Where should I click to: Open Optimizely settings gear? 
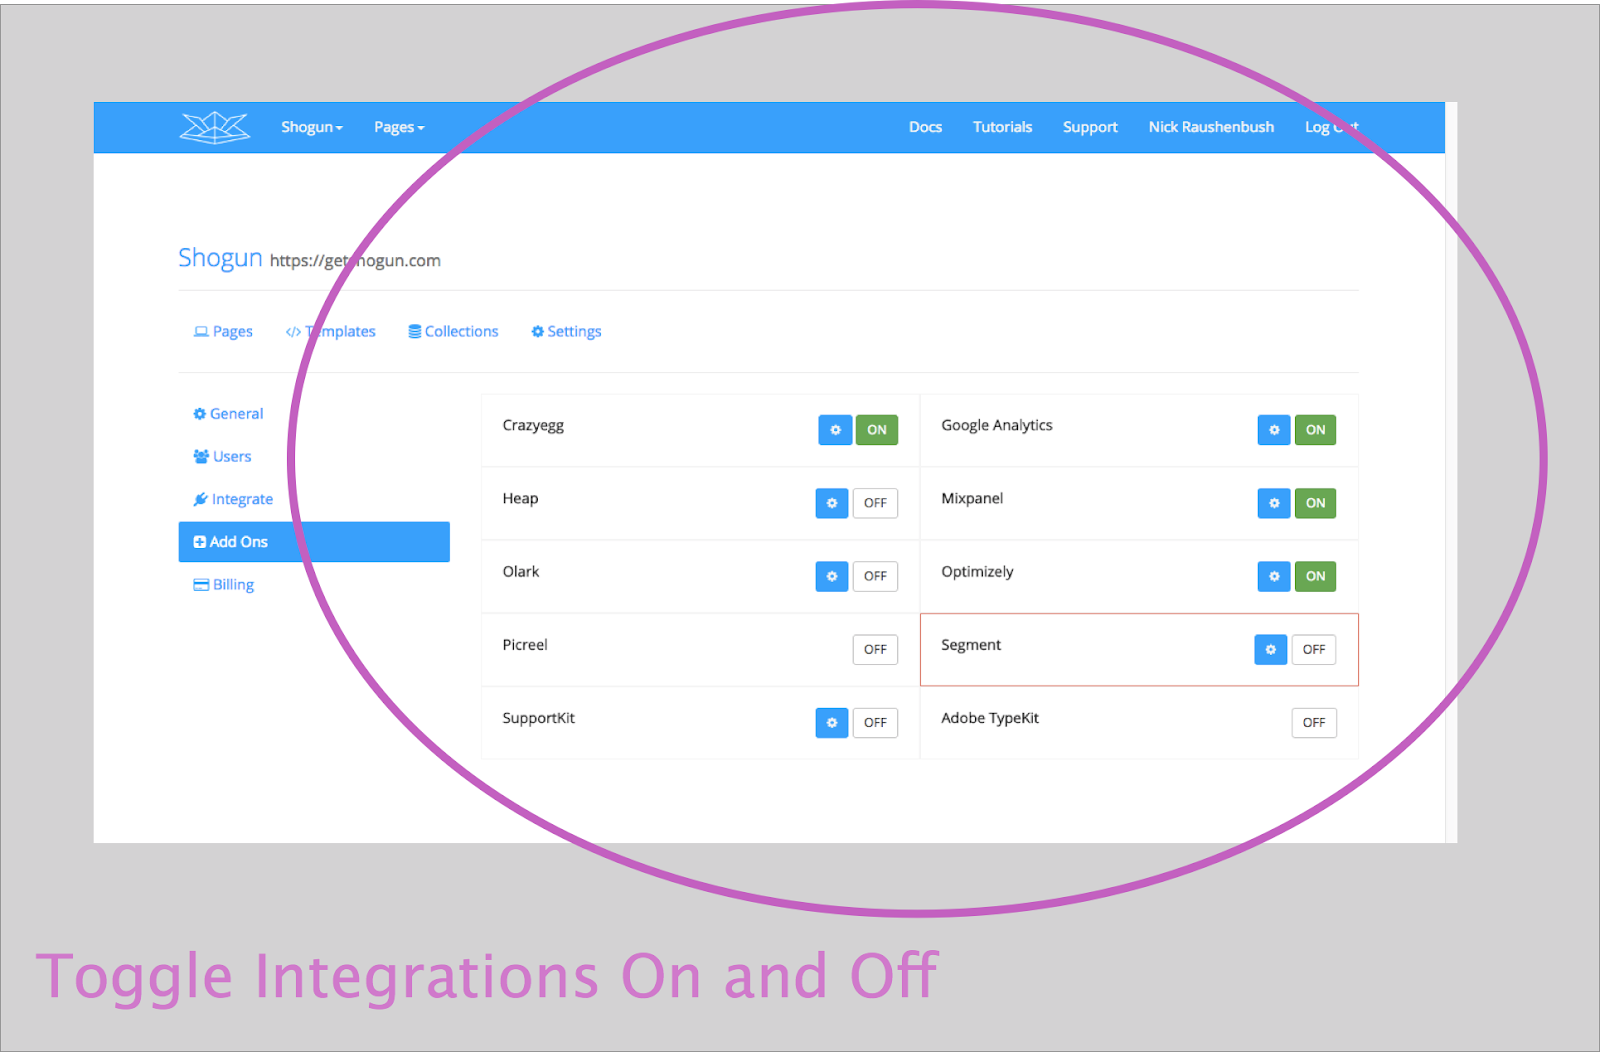tap(1274, 576)
